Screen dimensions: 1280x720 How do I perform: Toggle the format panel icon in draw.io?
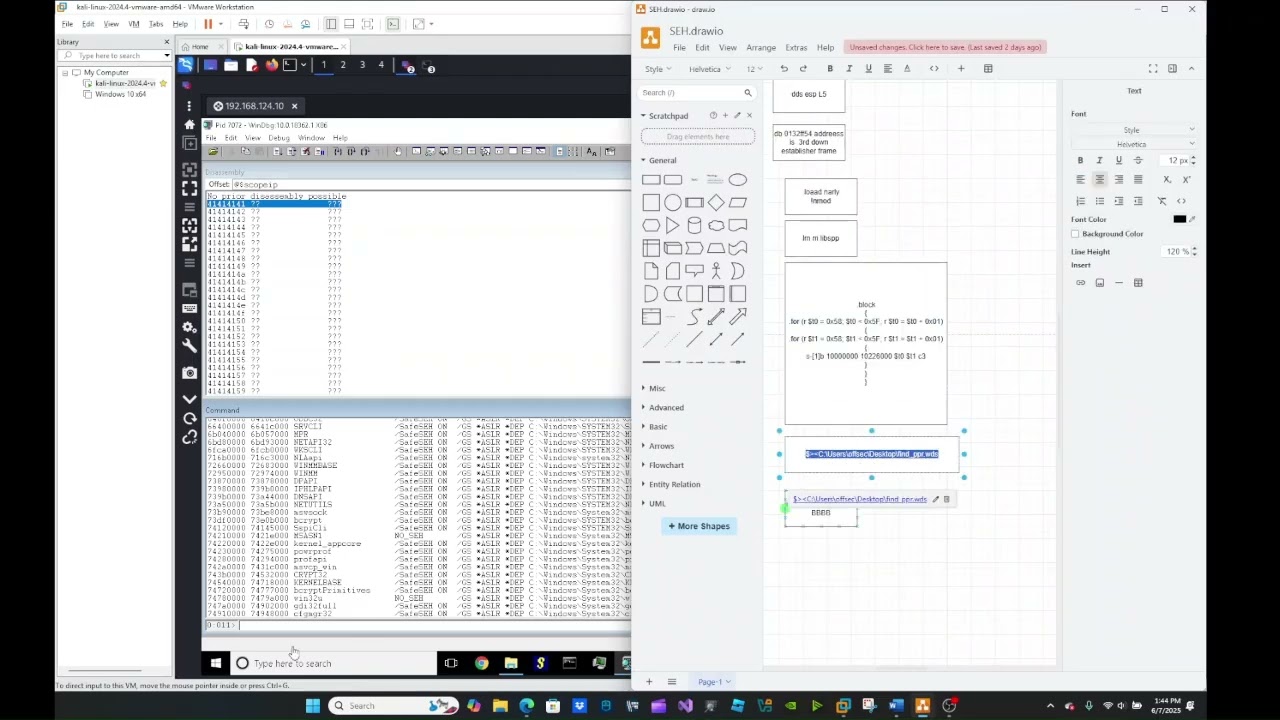tap(1172, 69)
